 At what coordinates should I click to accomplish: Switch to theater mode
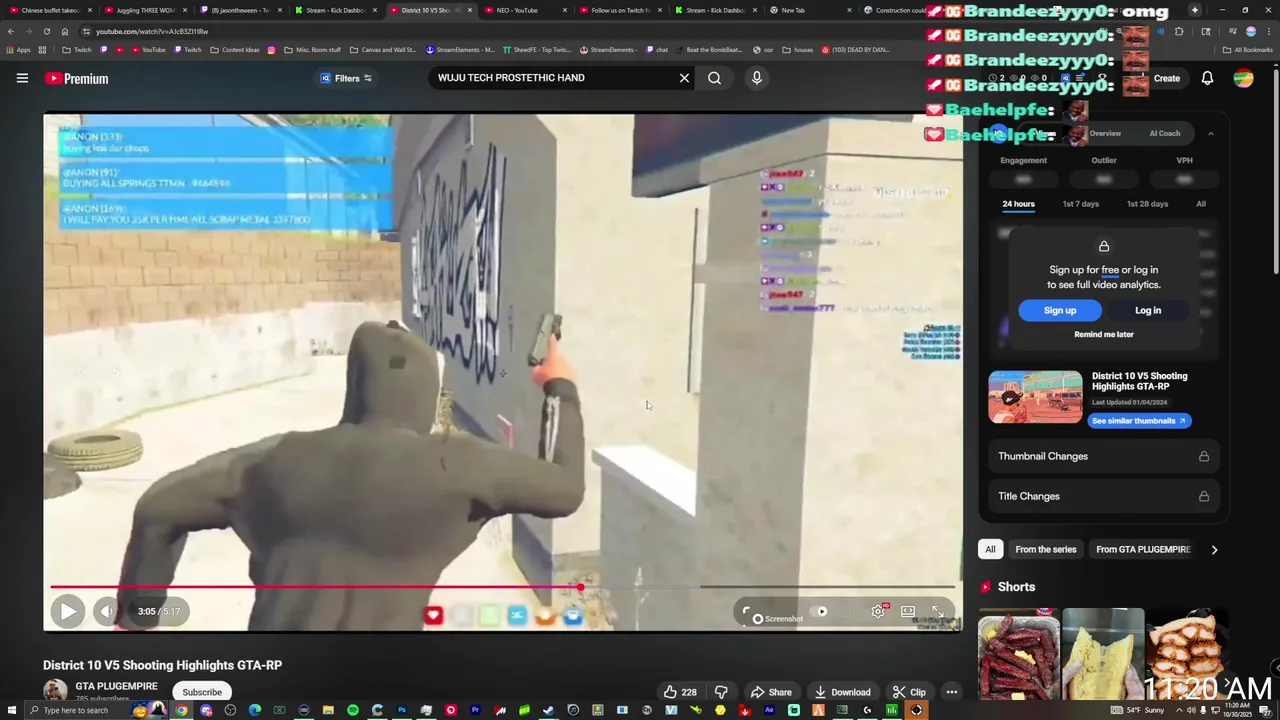pyautogui.click(x=908, y=611)
